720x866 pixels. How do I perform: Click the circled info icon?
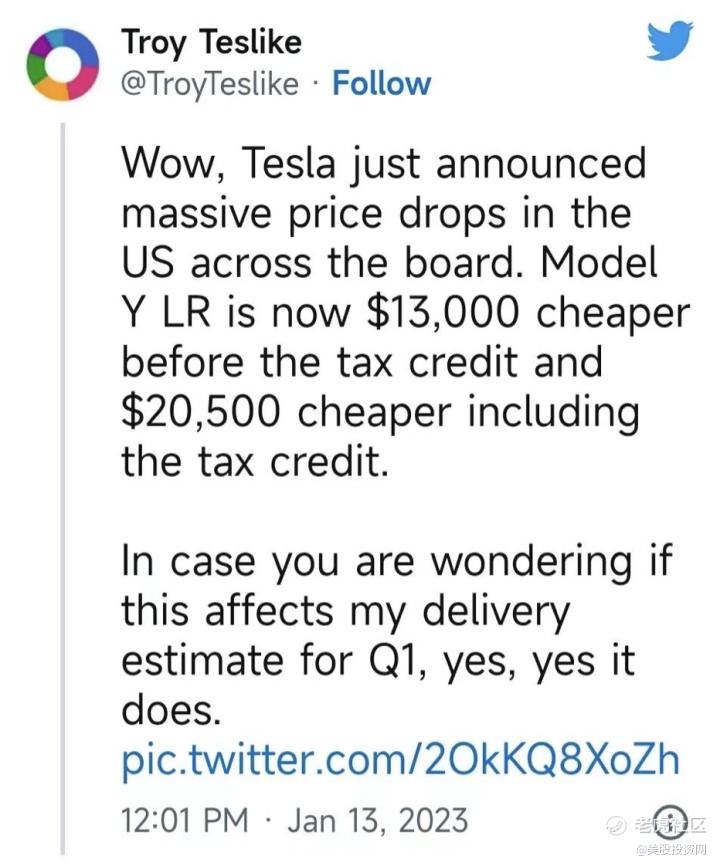(670, 821)
